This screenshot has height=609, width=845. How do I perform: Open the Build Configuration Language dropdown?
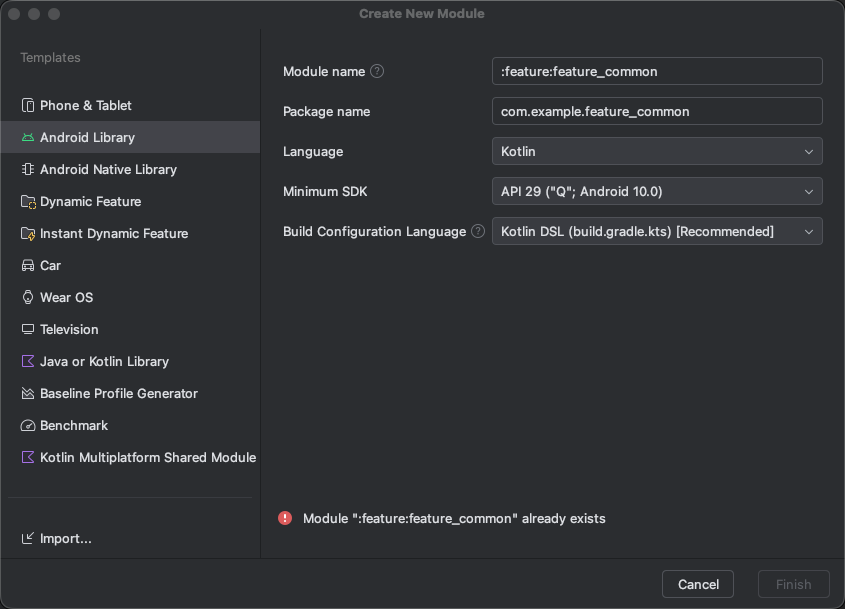point(657,231)
